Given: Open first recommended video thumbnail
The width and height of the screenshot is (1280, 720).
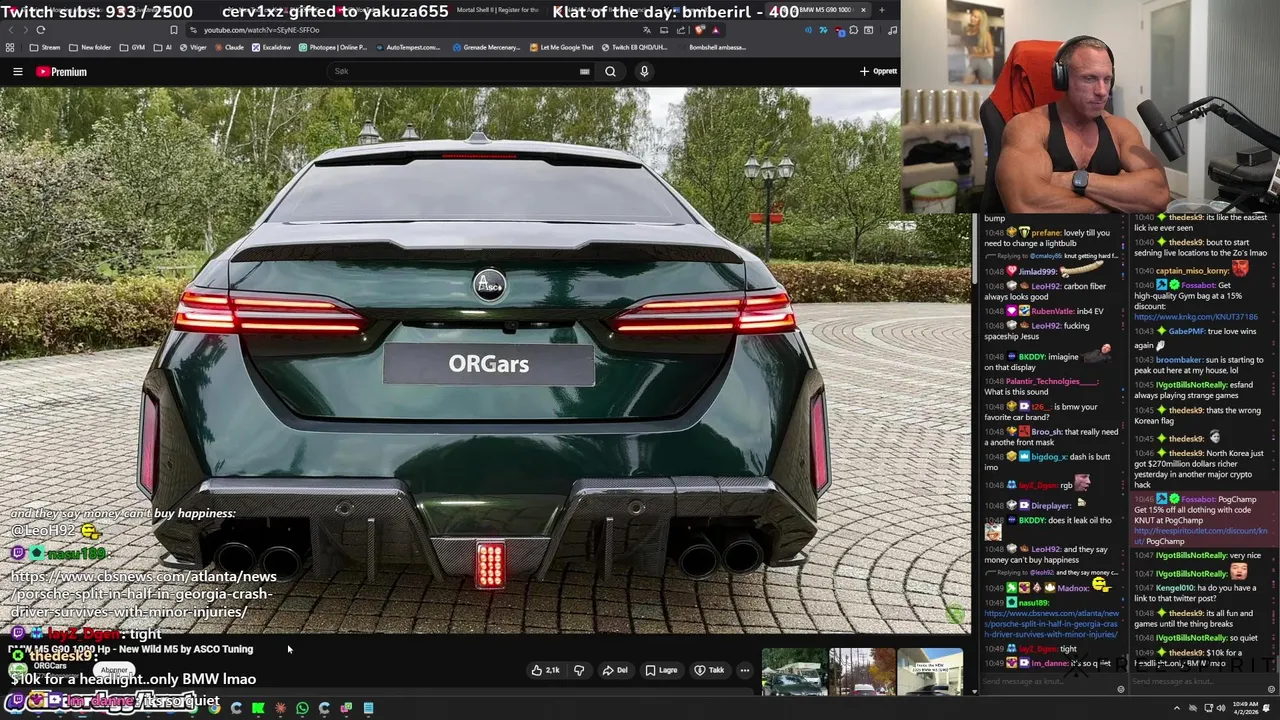Looking at the screenshot, I should point(794,672).
